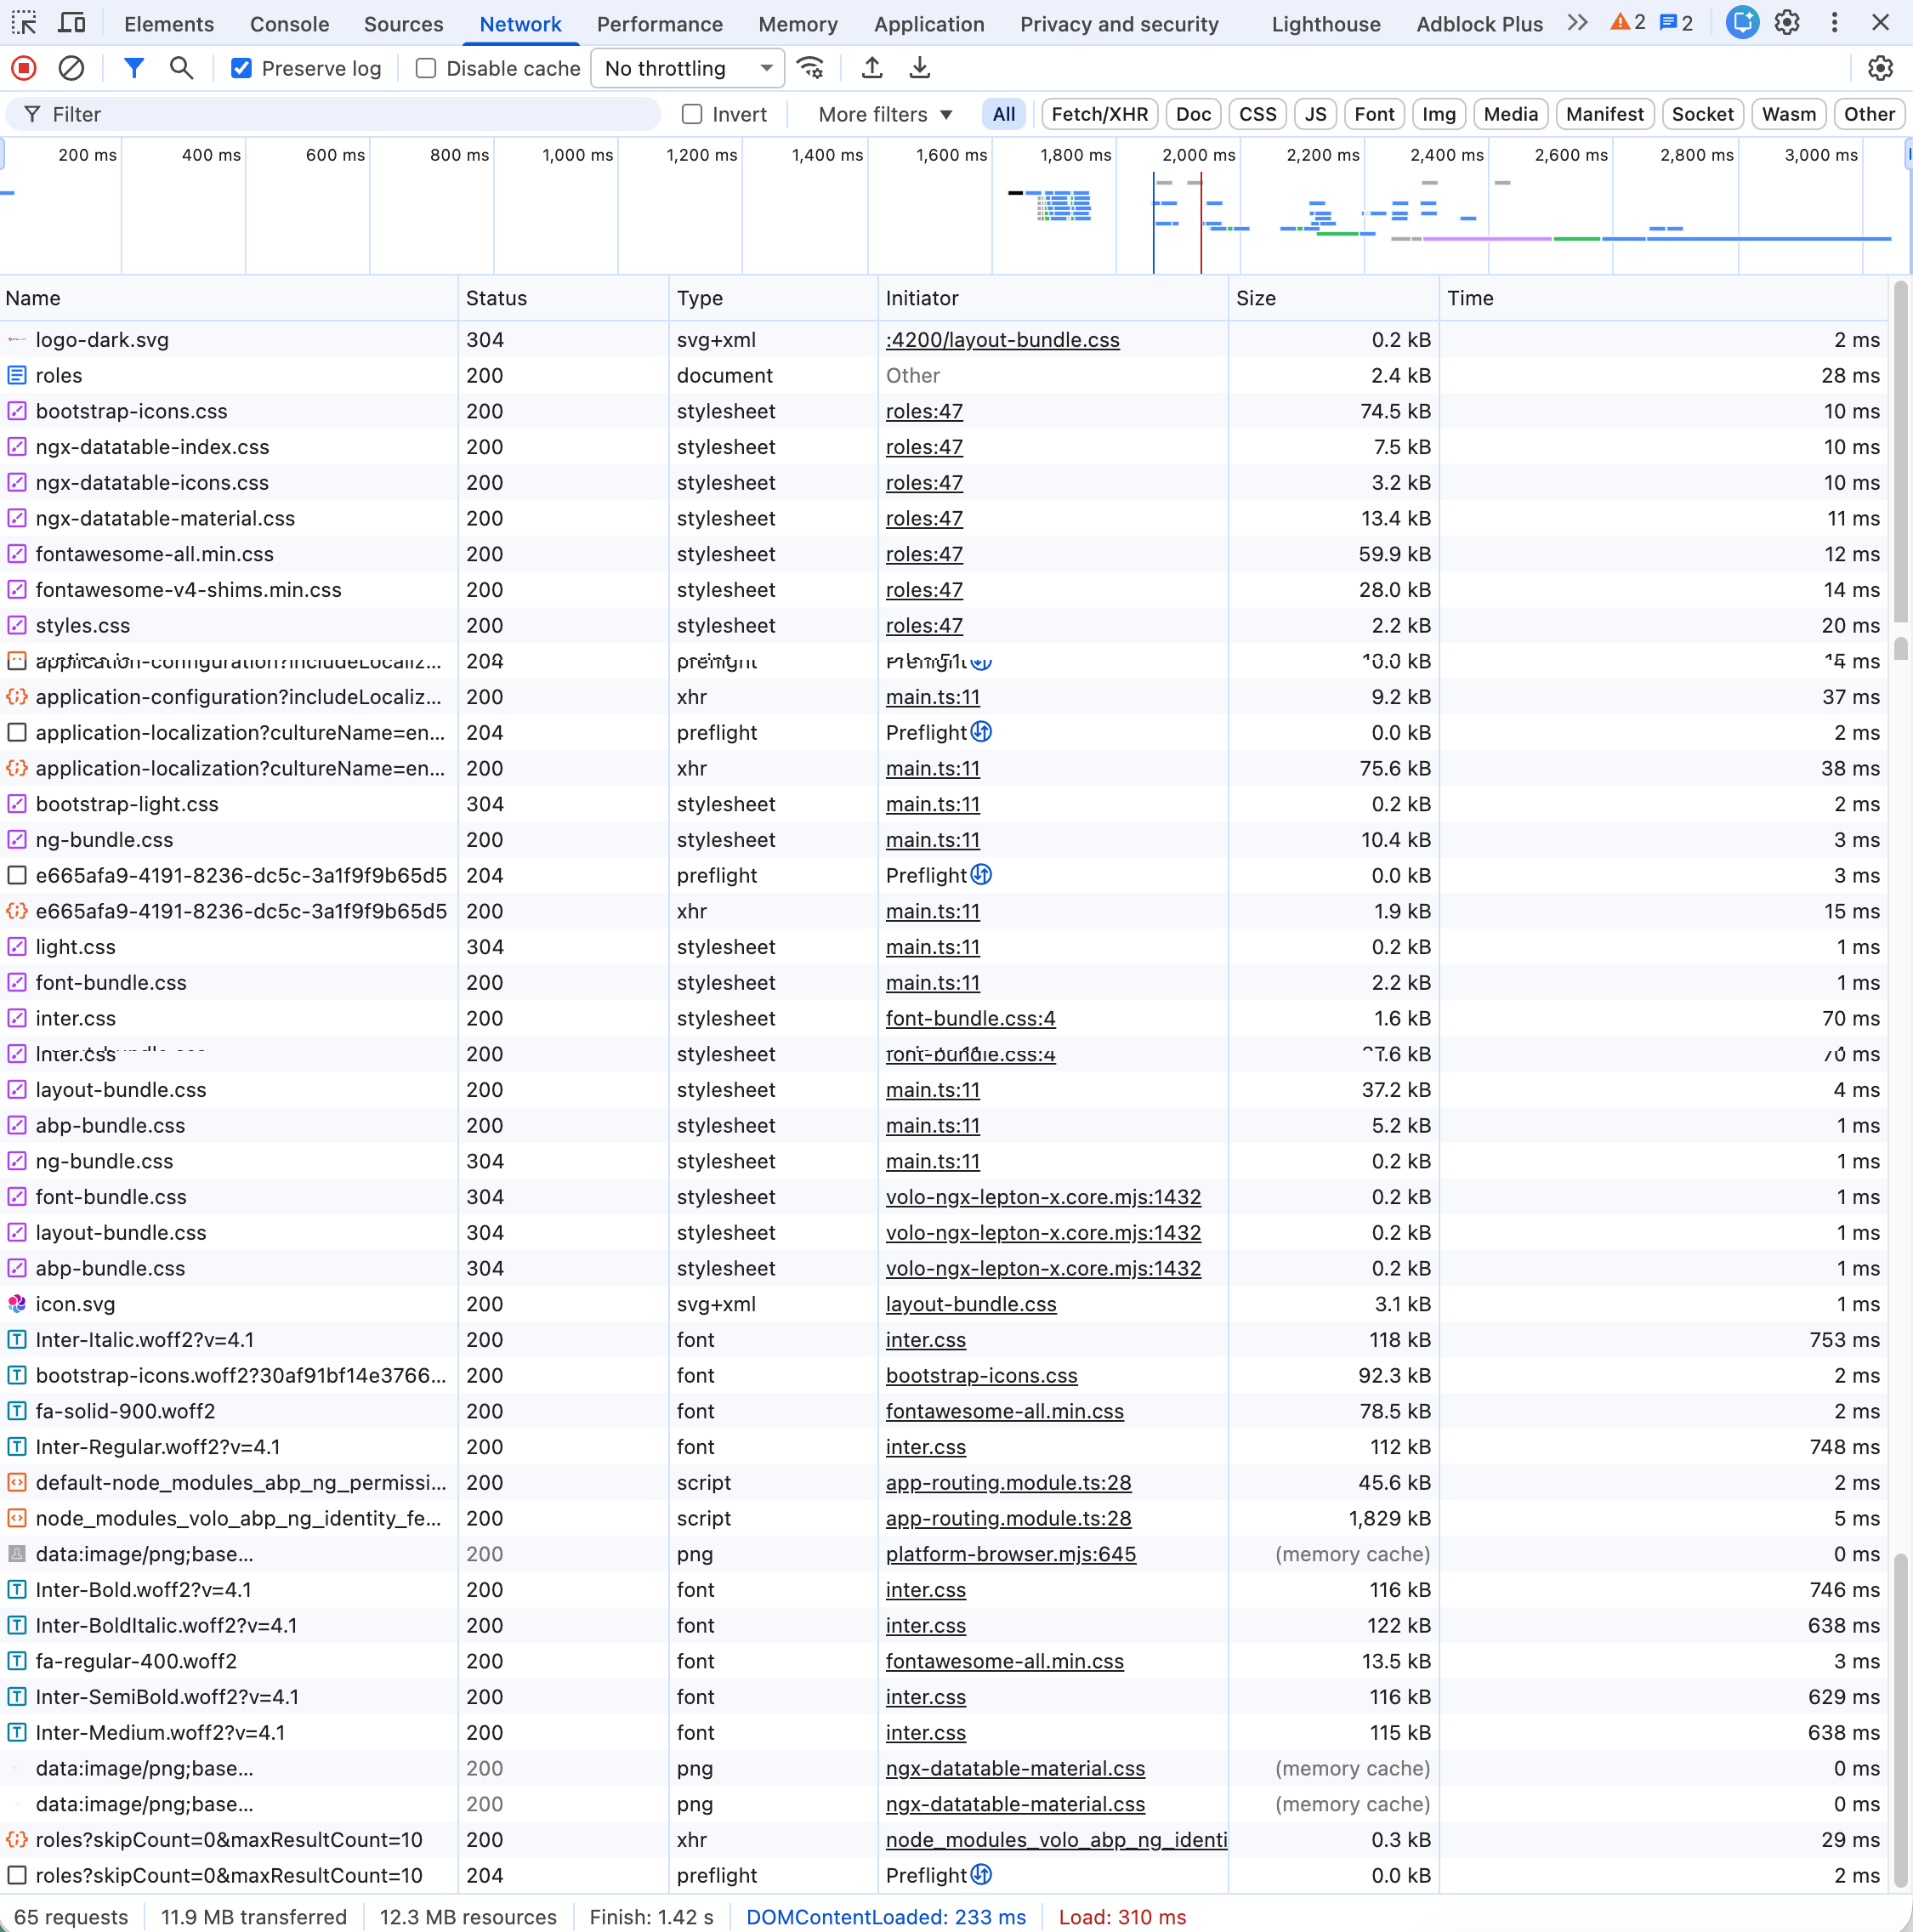Clear the network log

pyautogui.click(x=71, y=68)
